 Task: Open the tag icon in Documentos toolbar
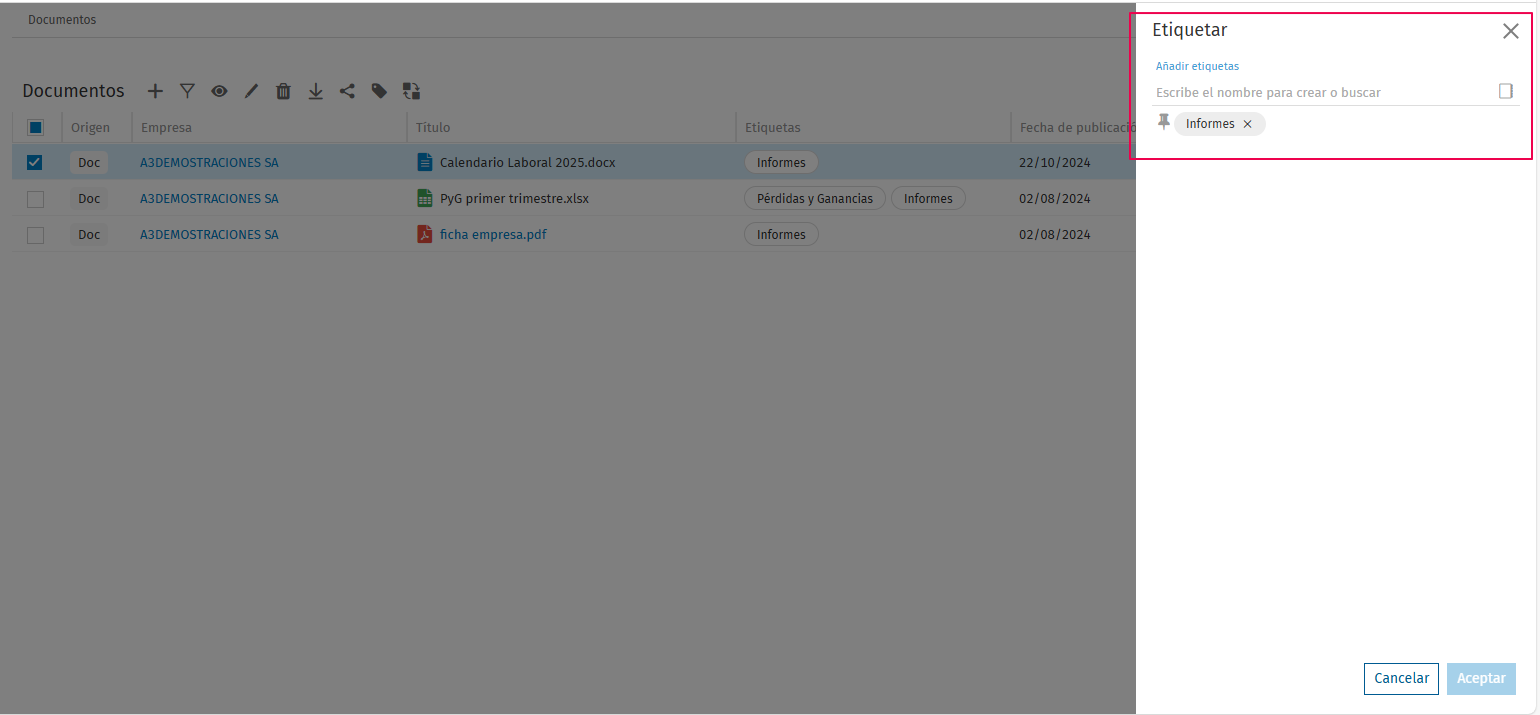379,91
